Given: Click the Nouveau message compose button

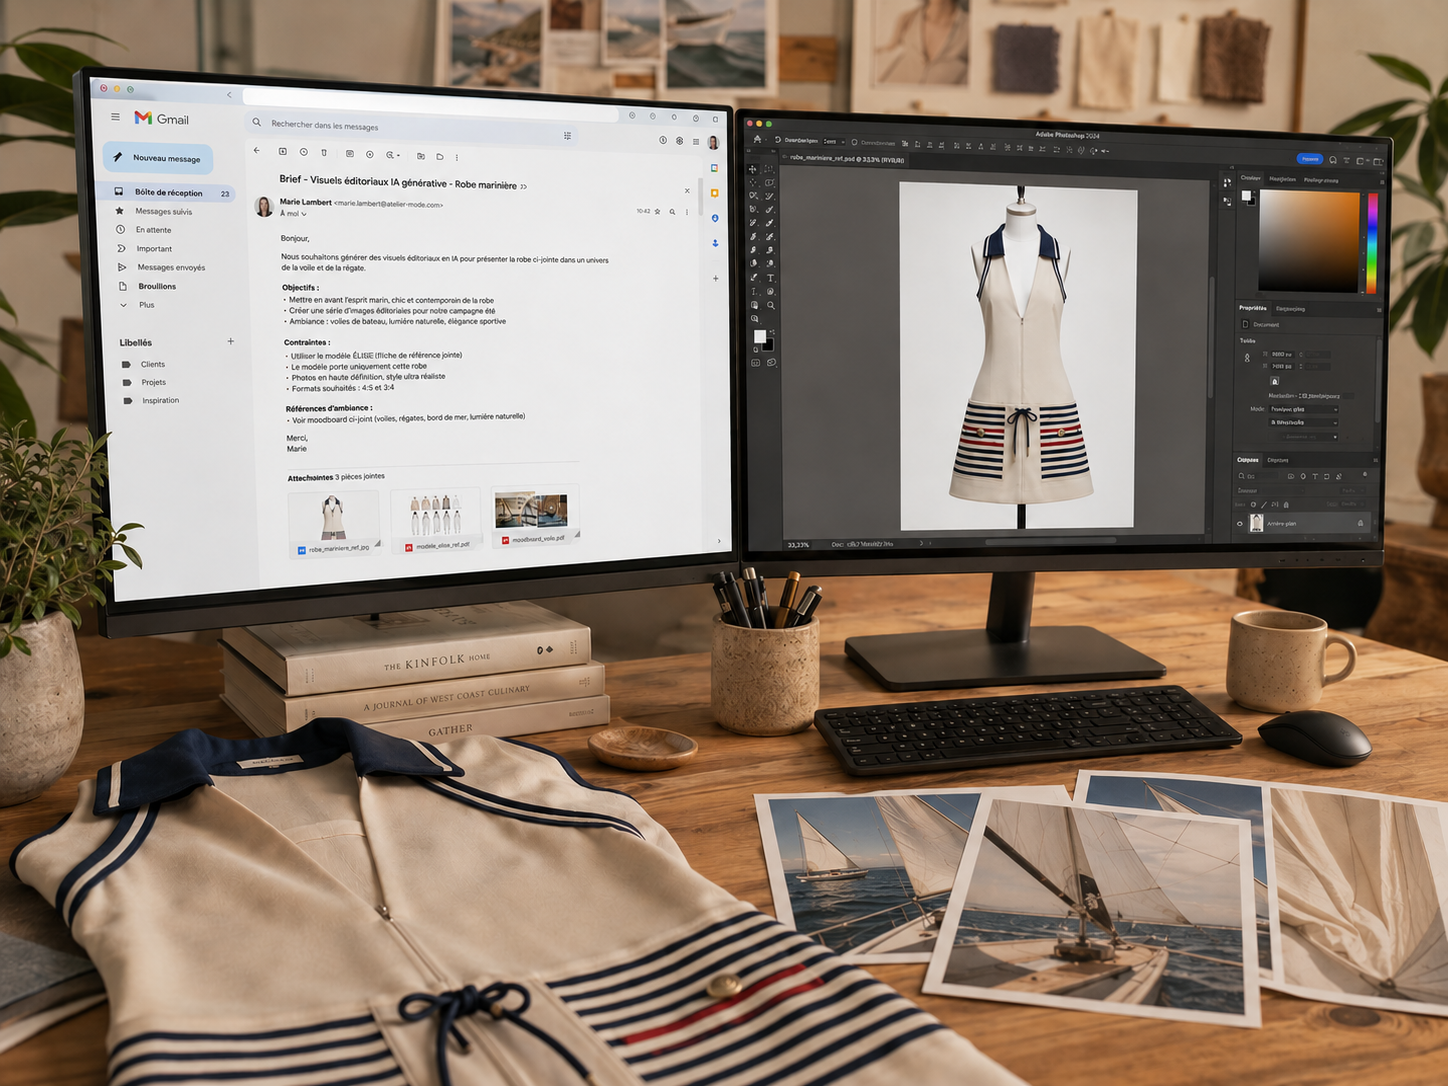Looking at the screenshot, I should [x=158, y=158].
